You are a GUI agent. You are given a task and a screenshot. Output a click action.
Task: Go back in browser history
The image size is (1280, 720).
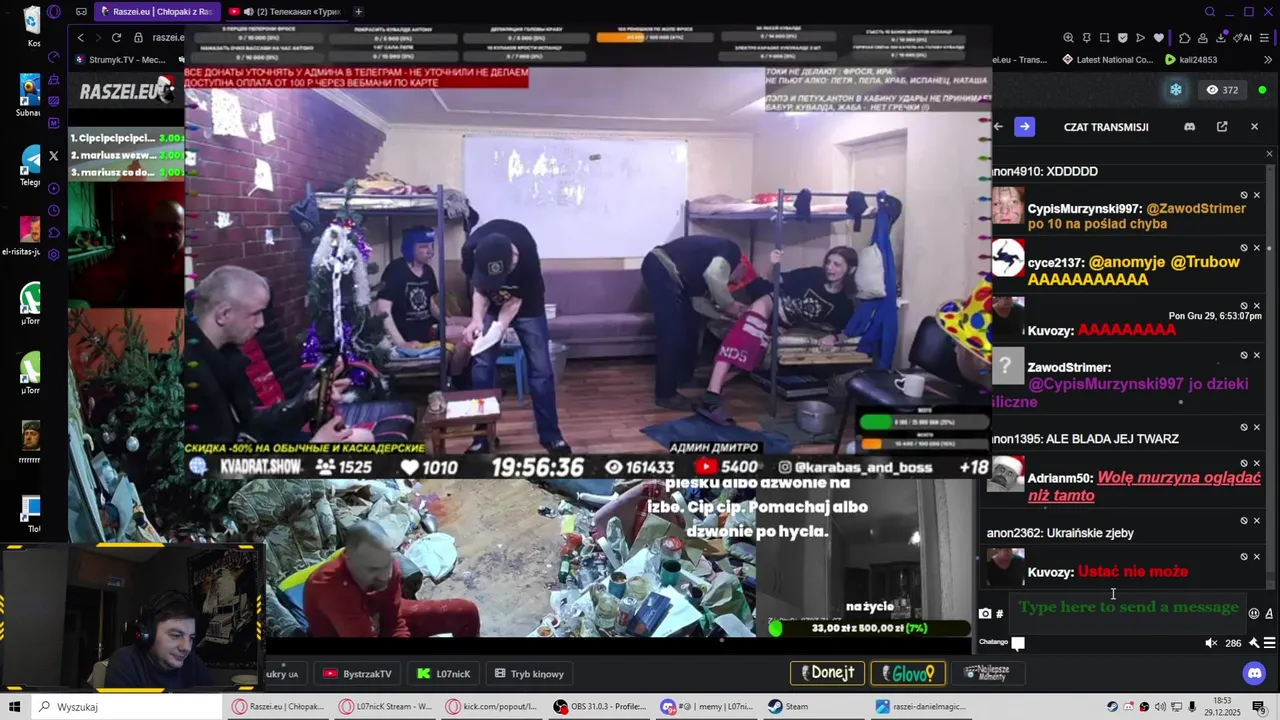(81, 38)
